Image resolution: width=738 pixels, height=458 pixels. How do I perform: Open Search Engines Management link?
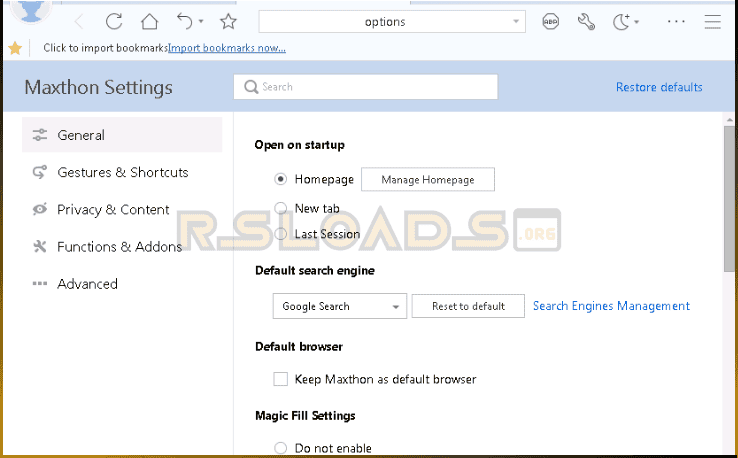[x=611, y=306]
